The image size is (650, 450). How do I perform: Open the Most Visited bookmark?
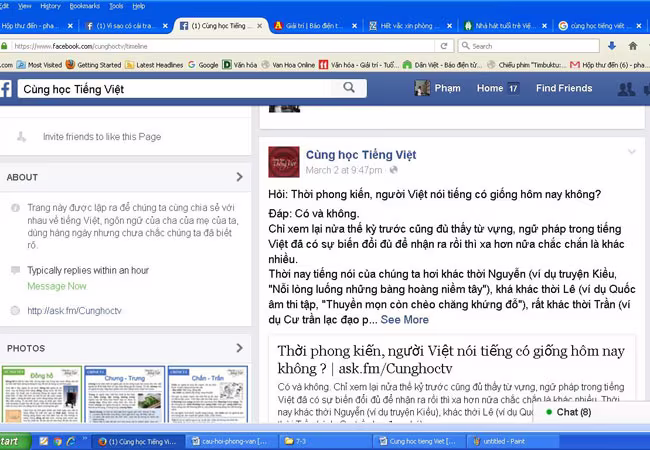(39, 65)
